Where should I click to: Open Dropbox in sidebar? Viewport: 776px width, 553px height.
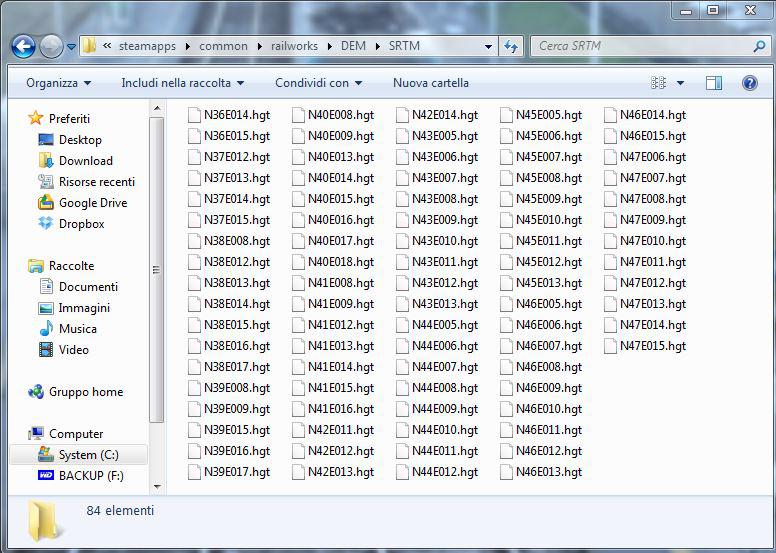click(71, 224)
